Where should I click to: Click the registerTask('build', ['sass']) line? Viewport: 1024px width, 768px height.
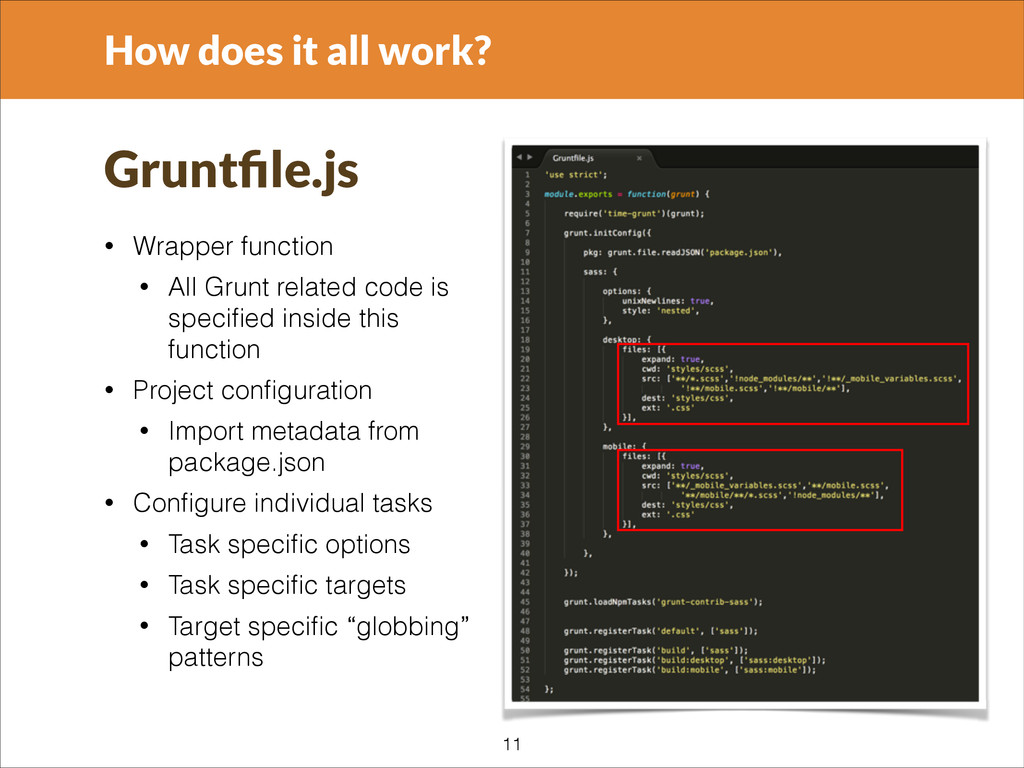pyautogui.click(x=656, y=650)
